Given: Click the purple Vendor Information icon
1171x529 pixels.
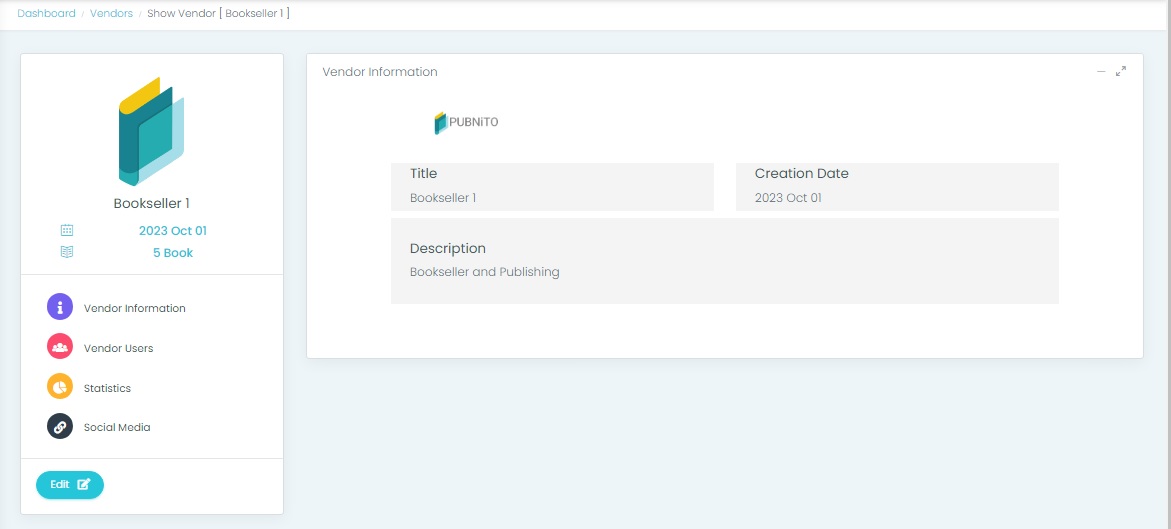Looking at the screenshot, I should pos(60,307).
